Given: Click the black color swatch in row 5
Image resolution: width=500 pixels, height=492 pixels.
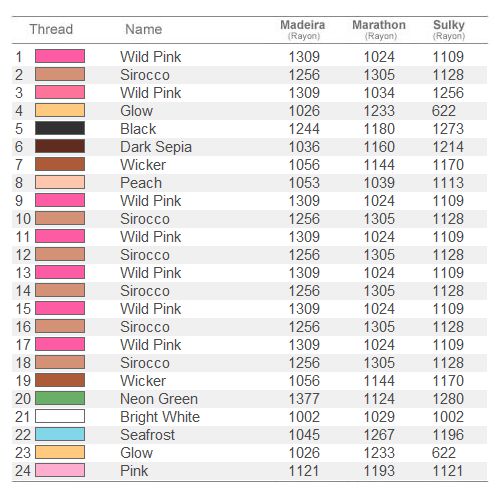Looking at the screenshot, I should [60, 128].
